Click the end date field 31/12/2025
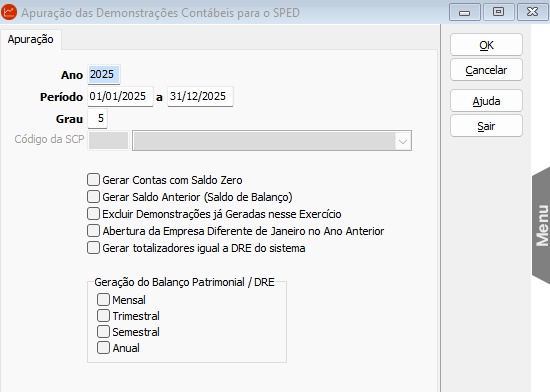This screenshot has height=392, width=550. point(200,96)
